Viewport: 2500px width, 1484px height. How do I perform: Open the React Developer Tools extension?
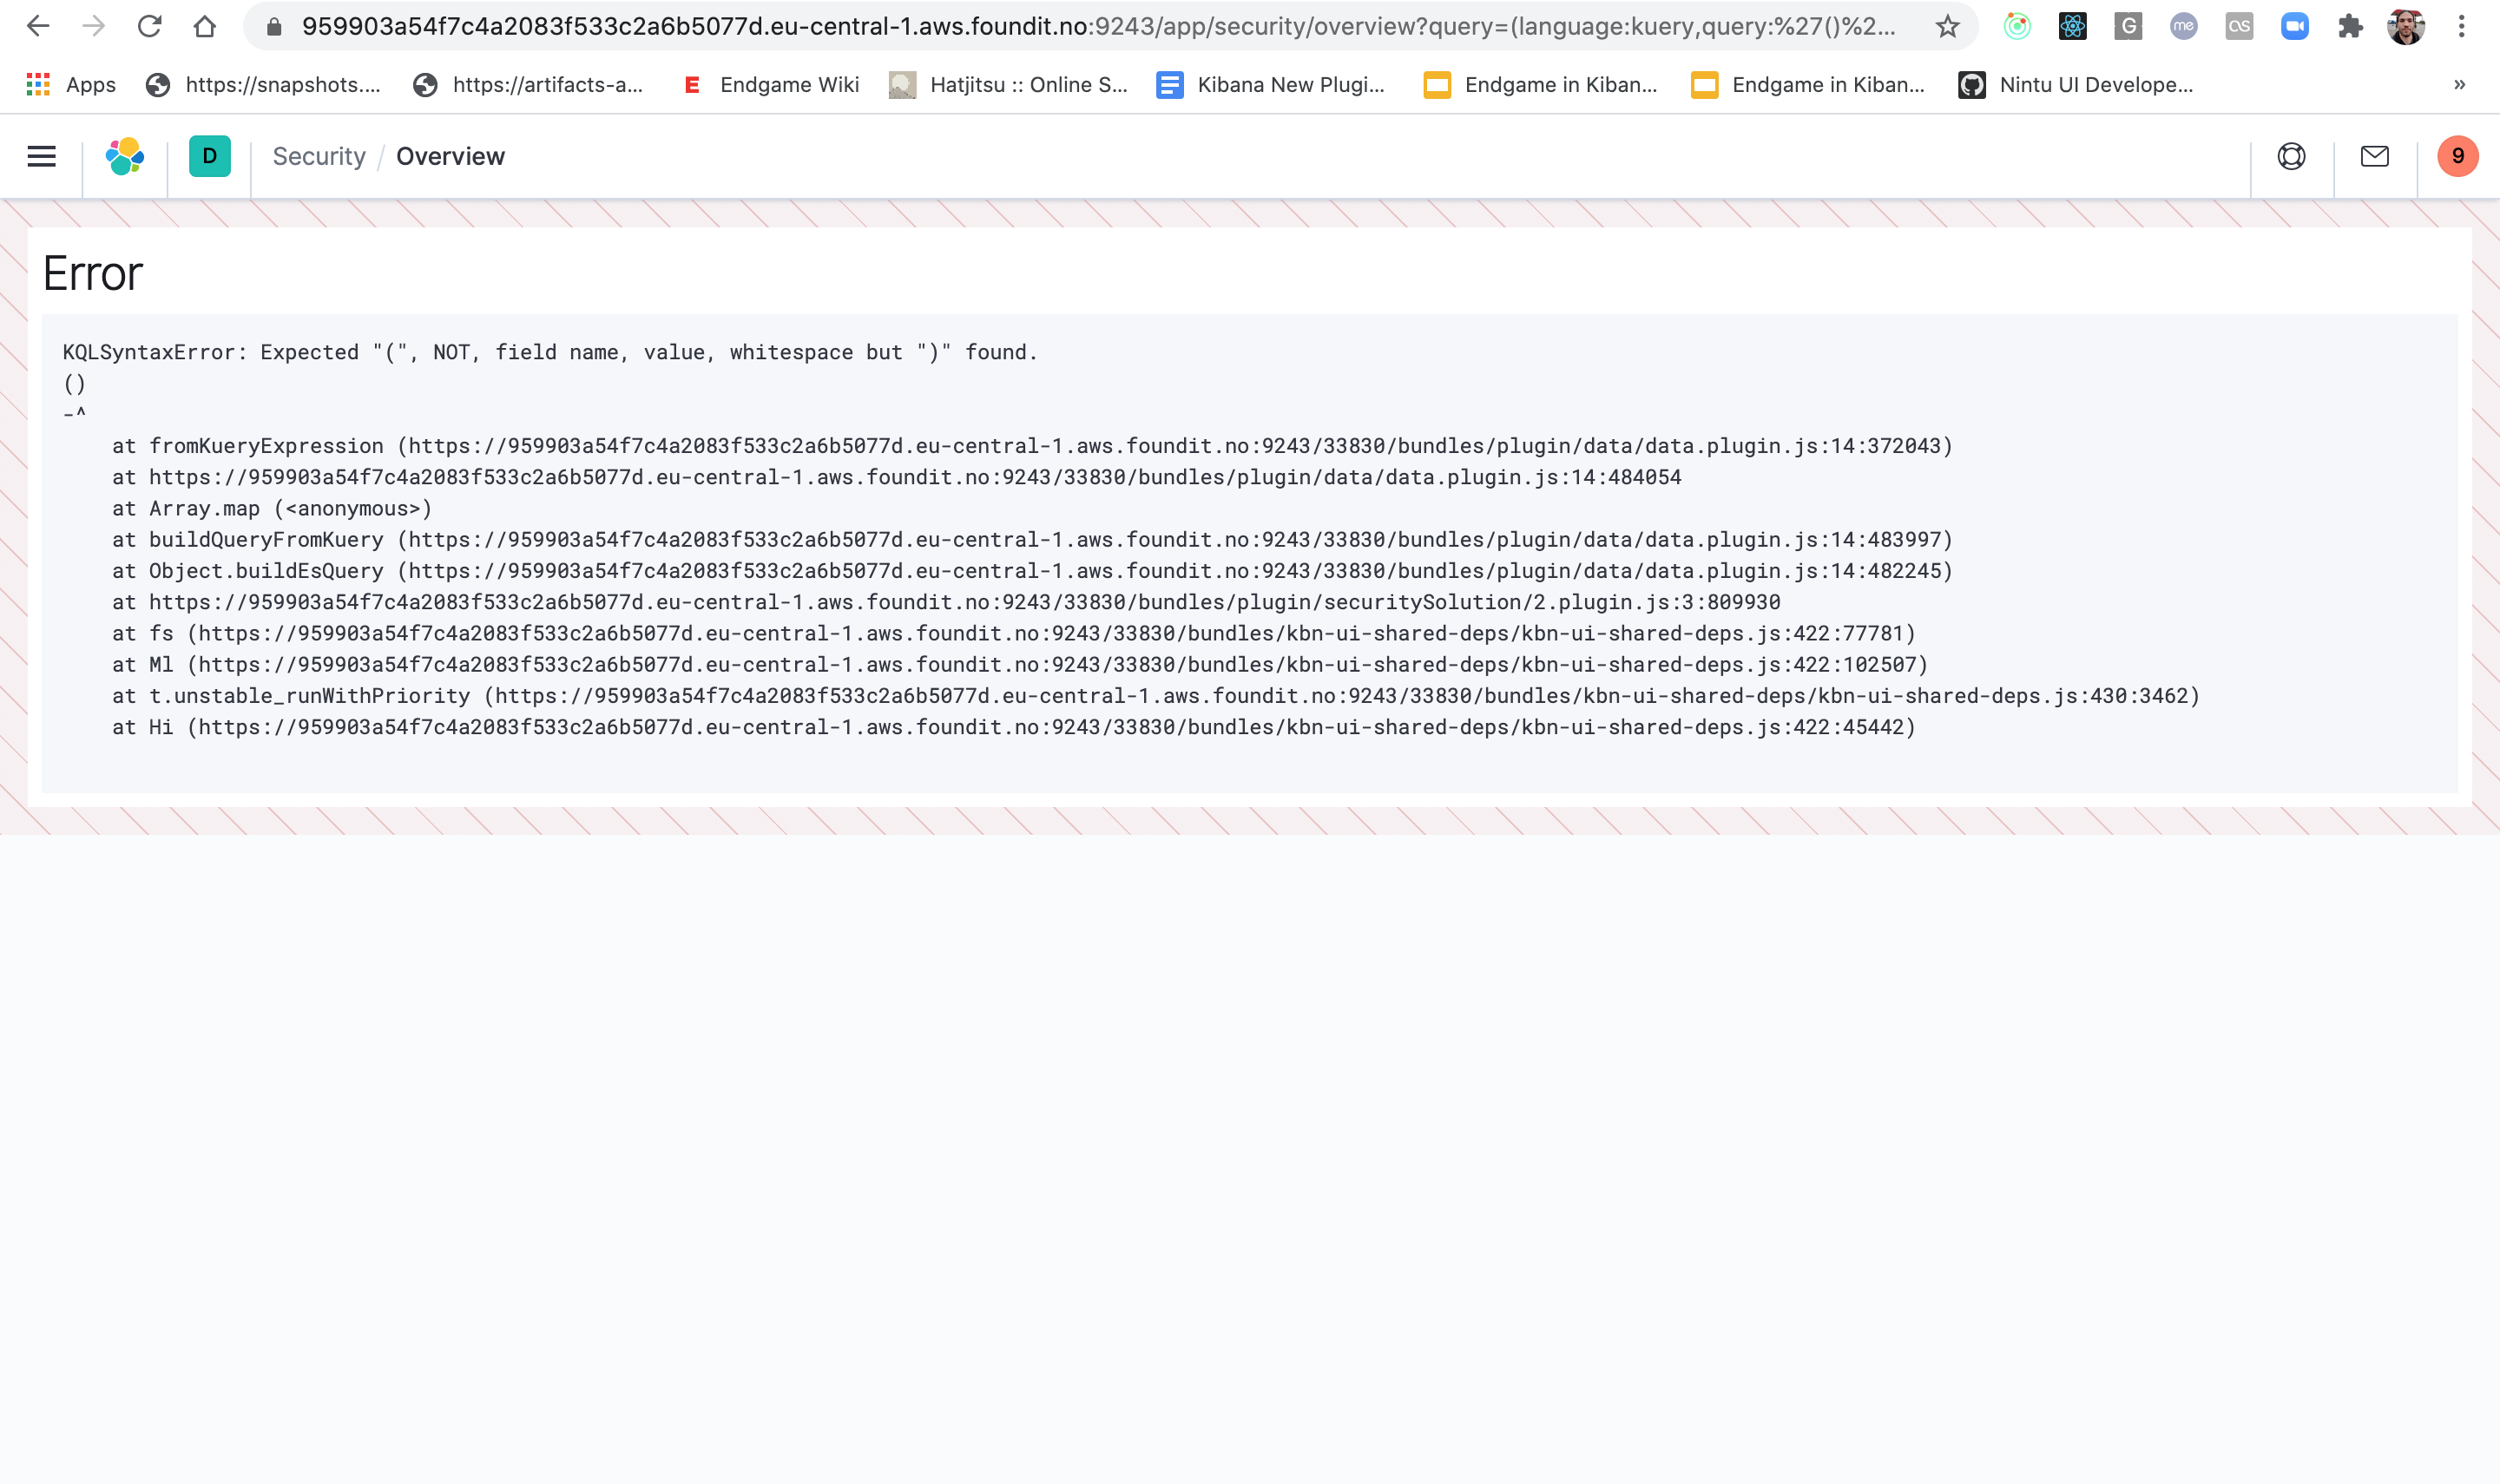[x=2073, y=27]
